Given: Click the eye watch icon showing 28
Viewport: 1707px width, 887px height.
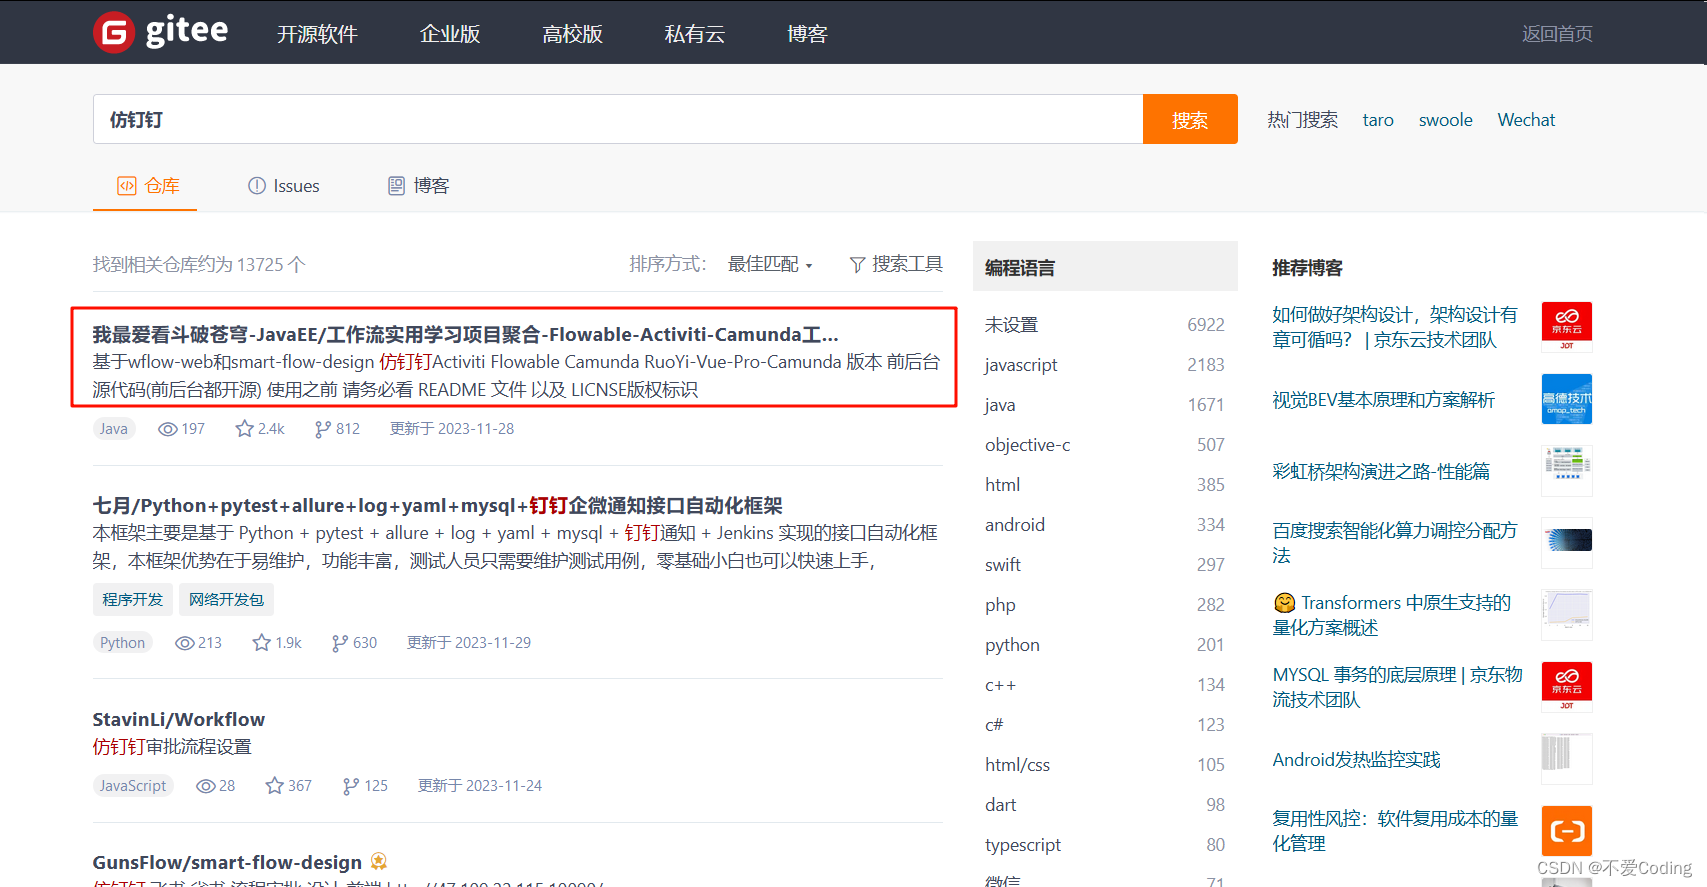Looking at the screenshot, I should 206,786.
